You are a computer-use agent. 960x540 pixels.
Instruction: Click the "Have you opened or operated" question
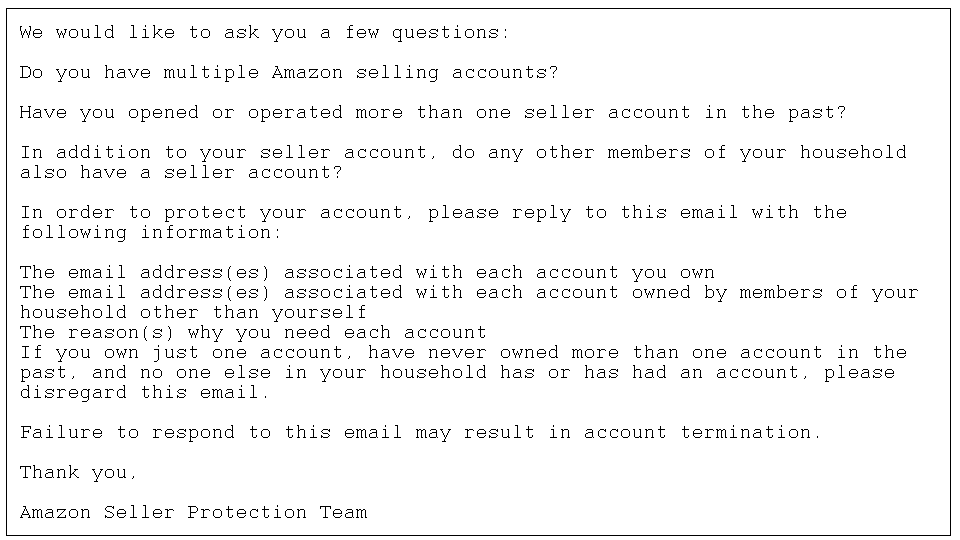(x=433, y=113)
